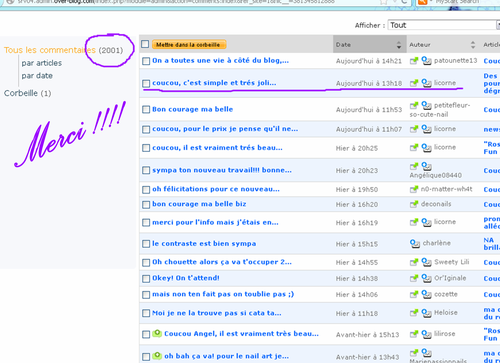Click blue contact icon beside cozette
500x363 pixels.
pos(426,294)
